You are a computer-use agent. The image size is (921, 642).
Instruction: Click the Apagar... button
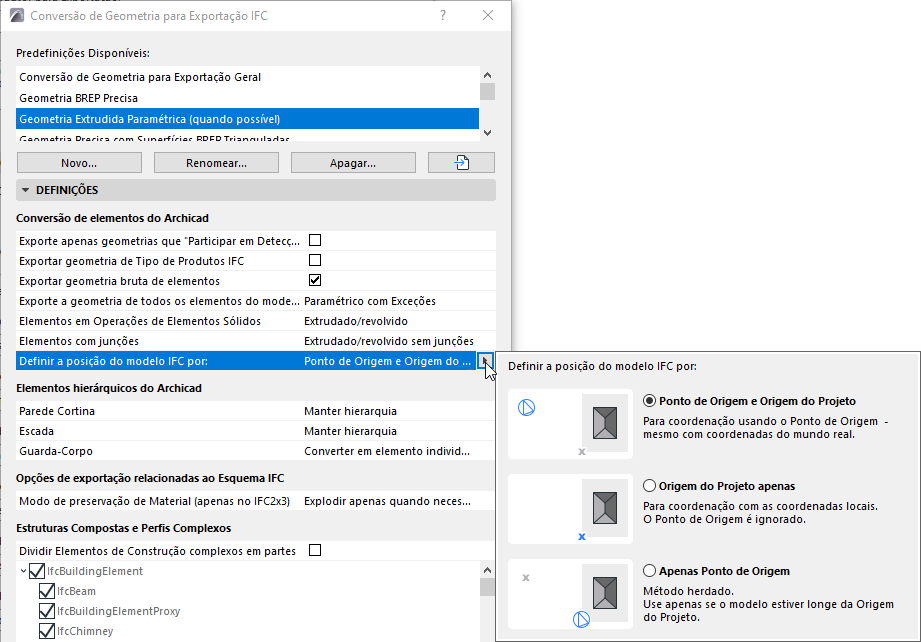353,163
